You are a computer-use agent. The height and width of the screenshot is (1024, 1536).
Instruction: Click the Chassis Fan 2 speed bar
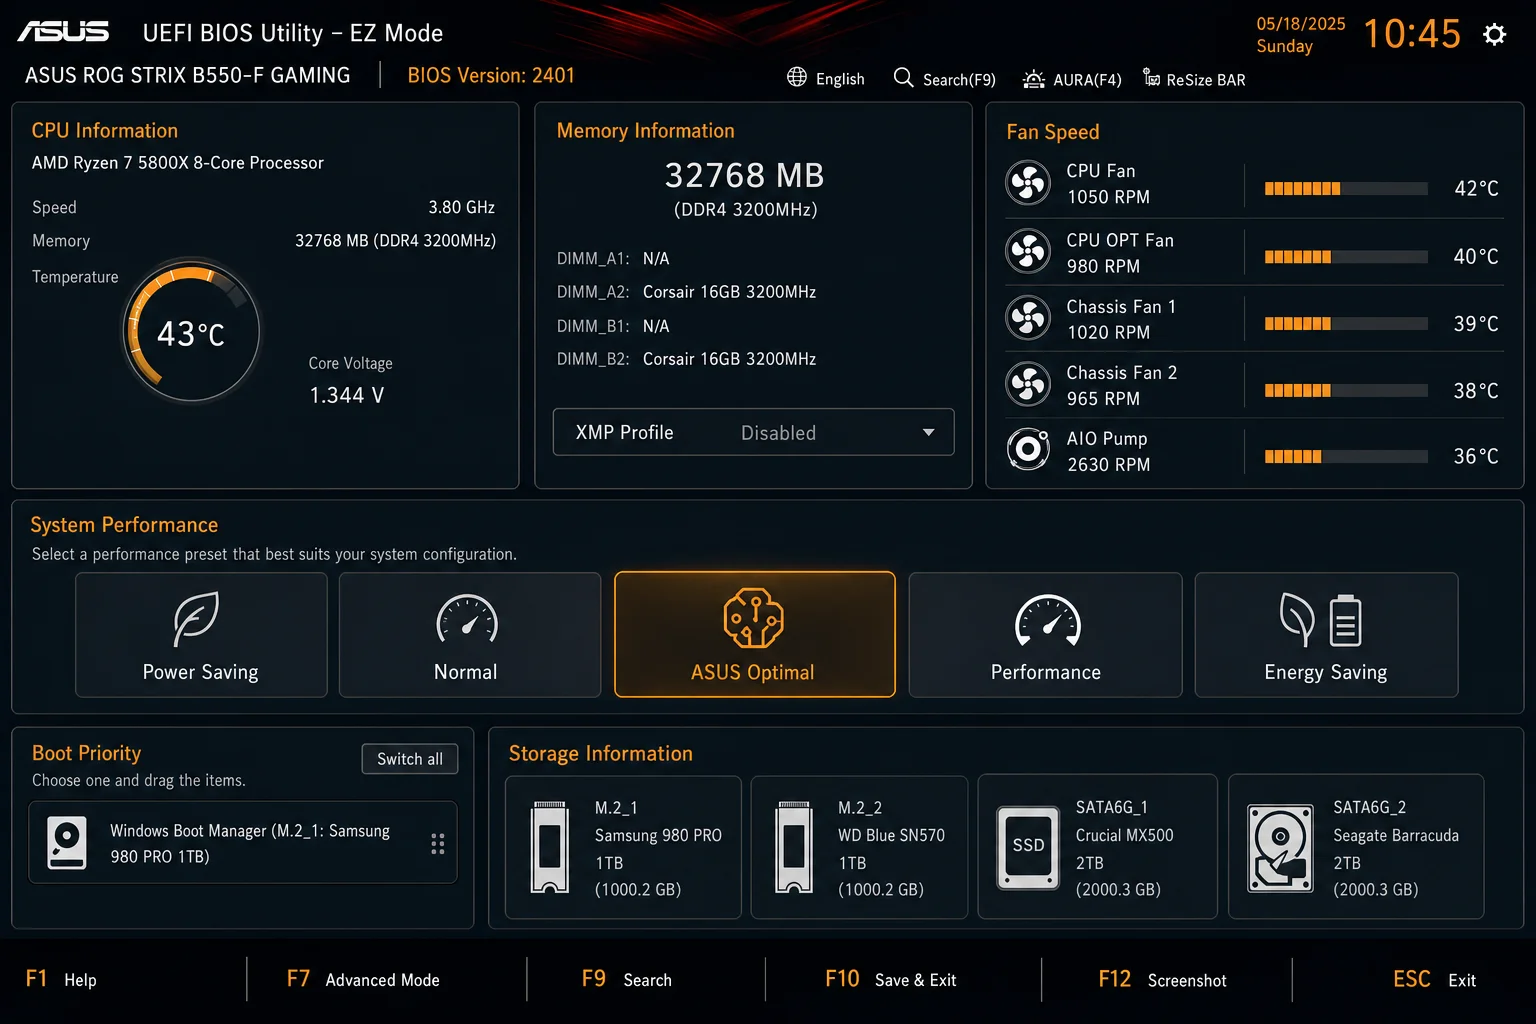pyautogui.click(x=1346, y=390)
